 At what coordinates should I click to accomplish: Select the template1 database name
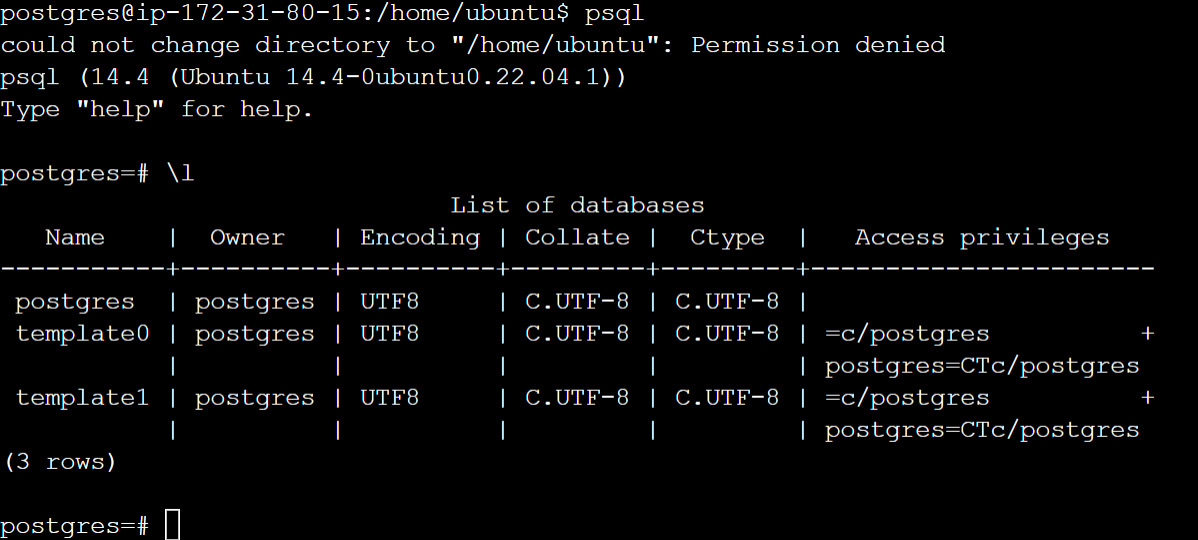(83, 398)
